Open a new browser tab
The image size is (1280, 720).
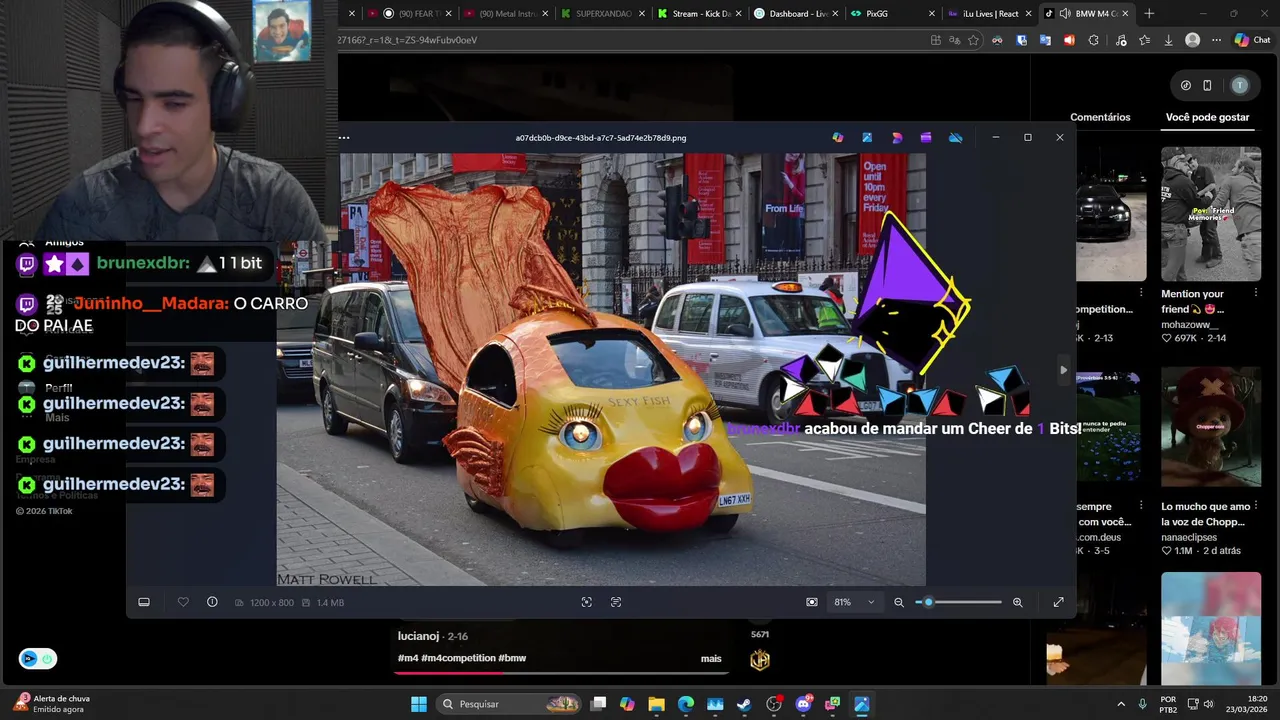[1149, 14]
